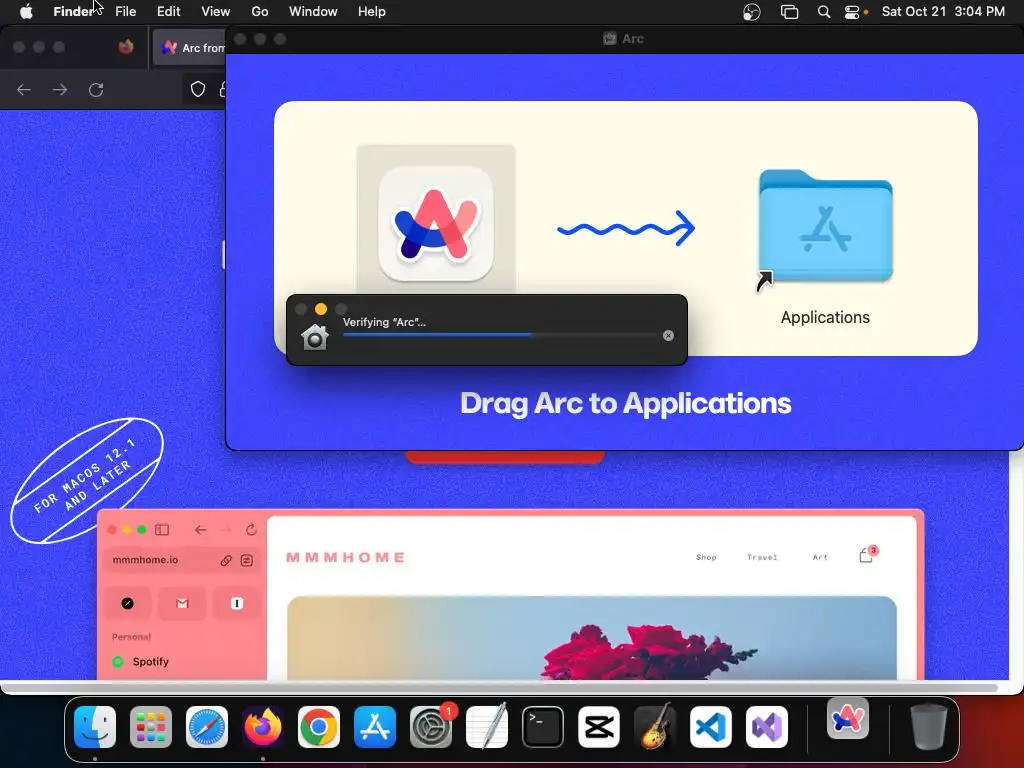Launch Terminal from the Dock
Screen dimensions: 1024x768
(x=543, y=727)
